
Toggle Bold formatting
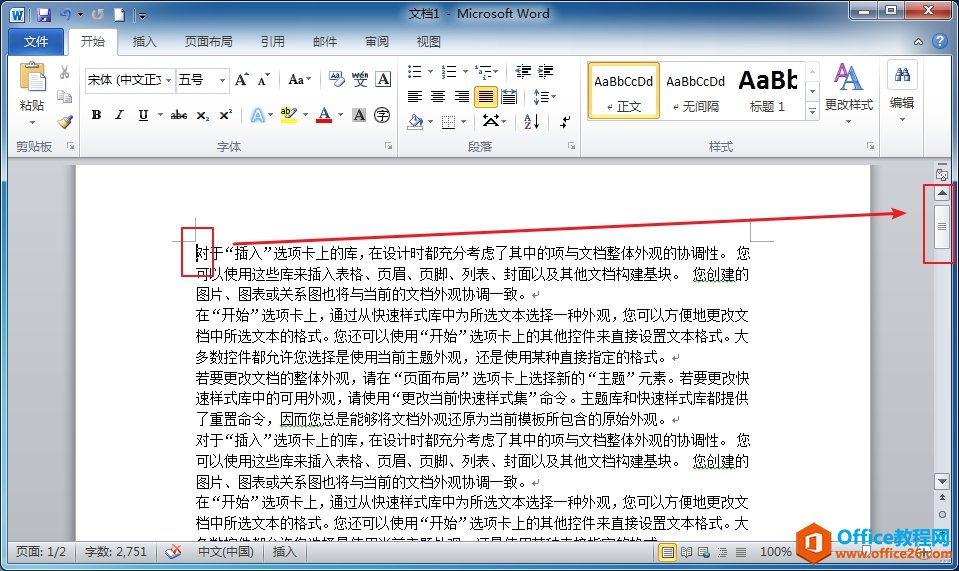click(96, 115)
